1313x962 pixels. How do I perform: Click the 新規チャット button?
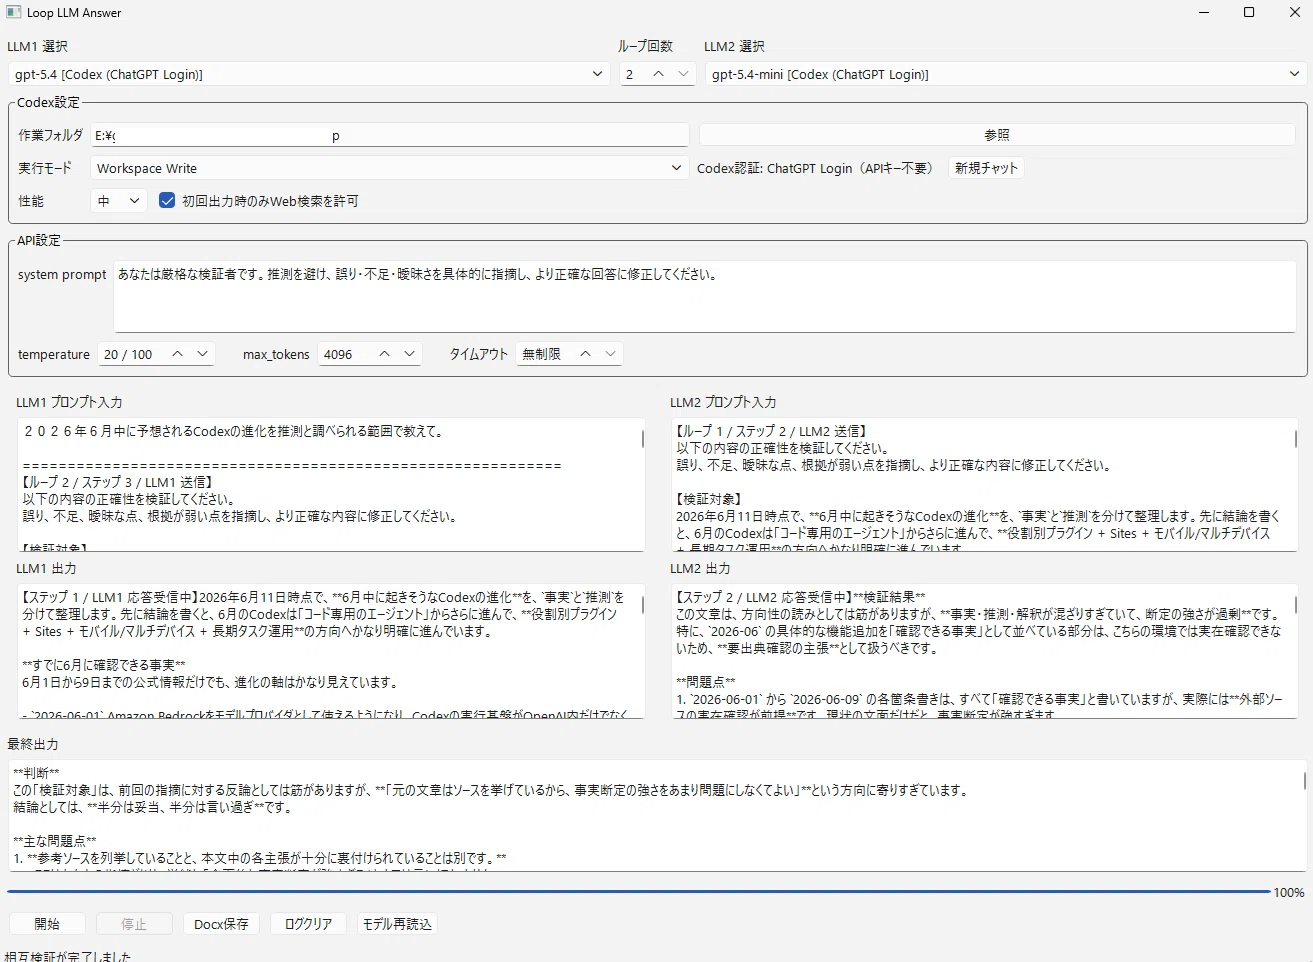pyautogui.click(x=986, y=168)
